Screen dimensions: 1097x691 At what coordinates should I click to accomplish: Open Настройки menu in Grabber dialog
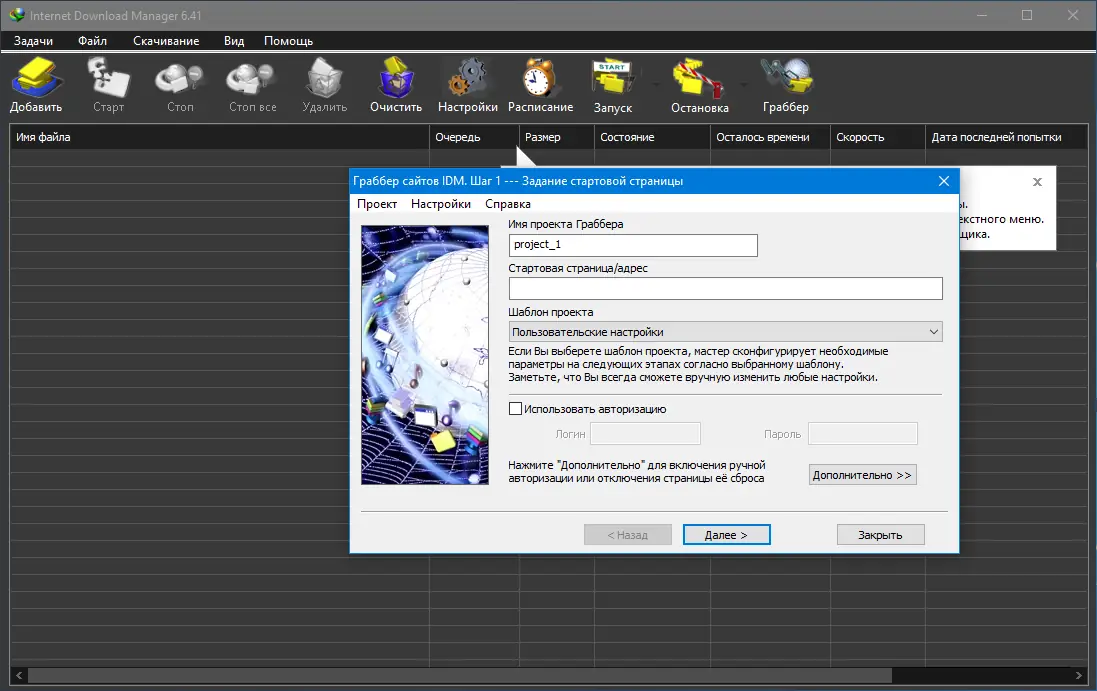pyautogui.click(x=441, y=204)
